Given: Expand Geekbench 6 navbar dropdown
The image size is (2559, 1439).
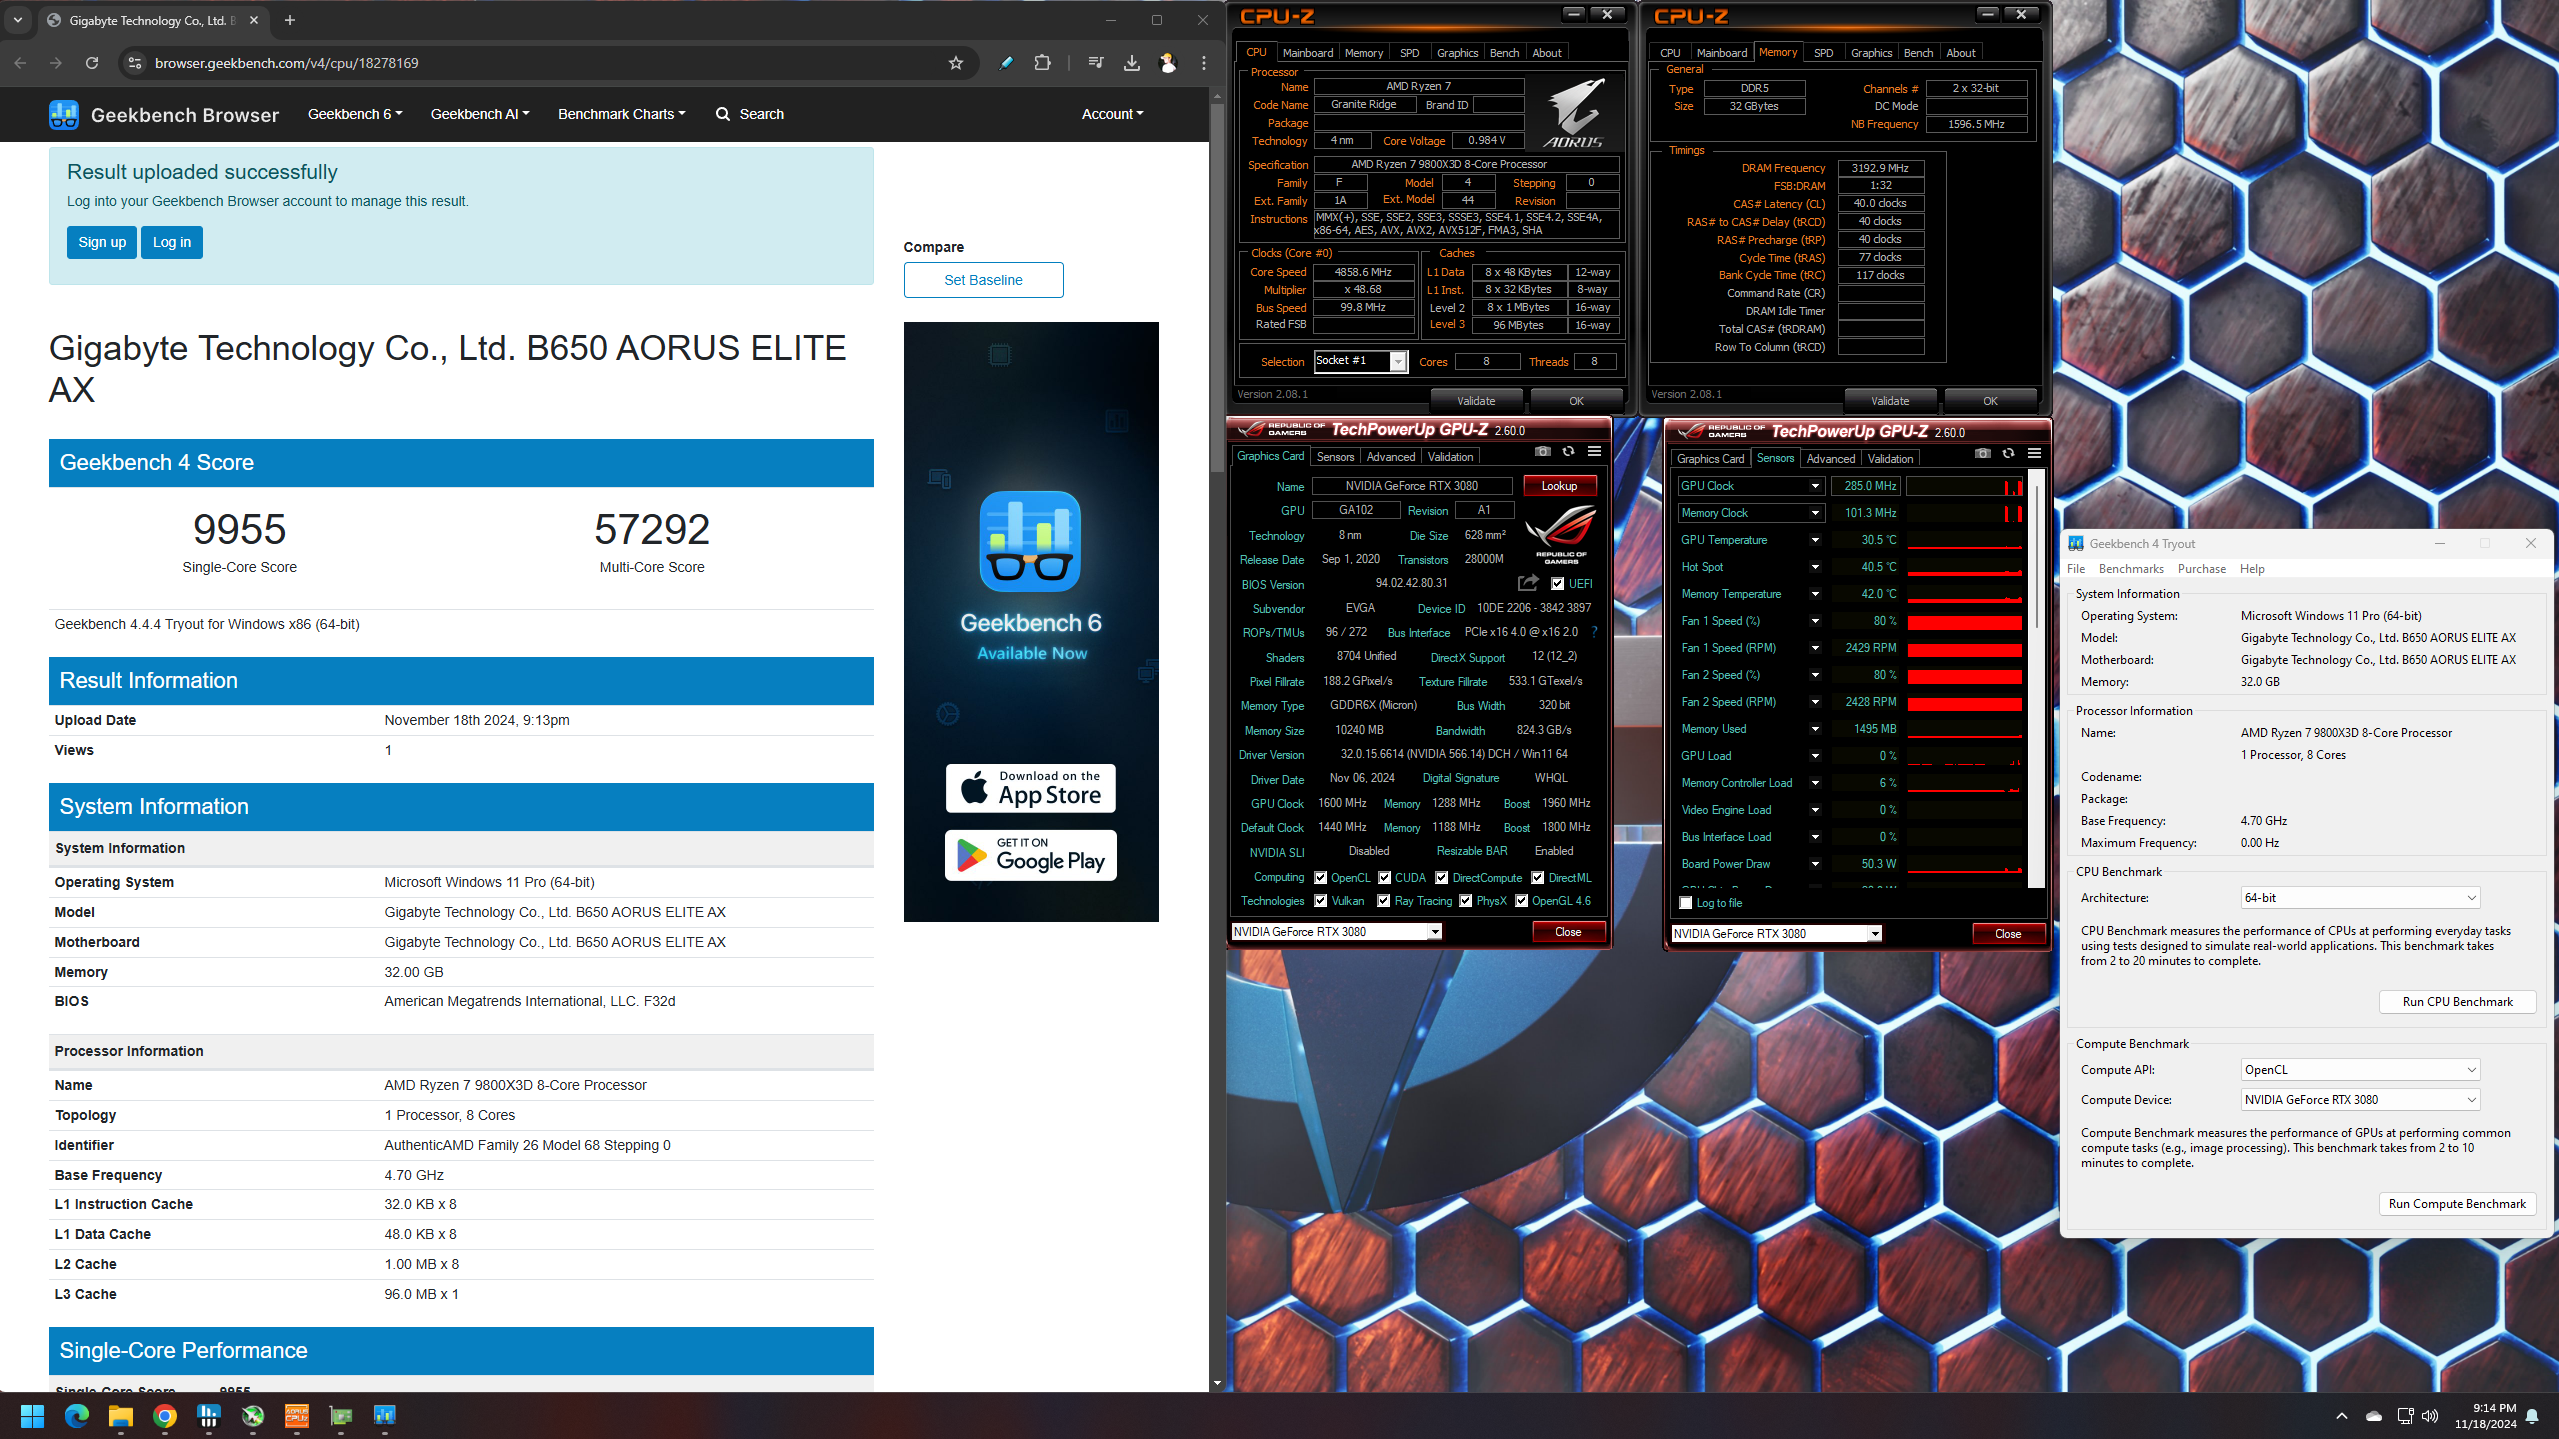Looking at the screenshot, I should (355, 114).
